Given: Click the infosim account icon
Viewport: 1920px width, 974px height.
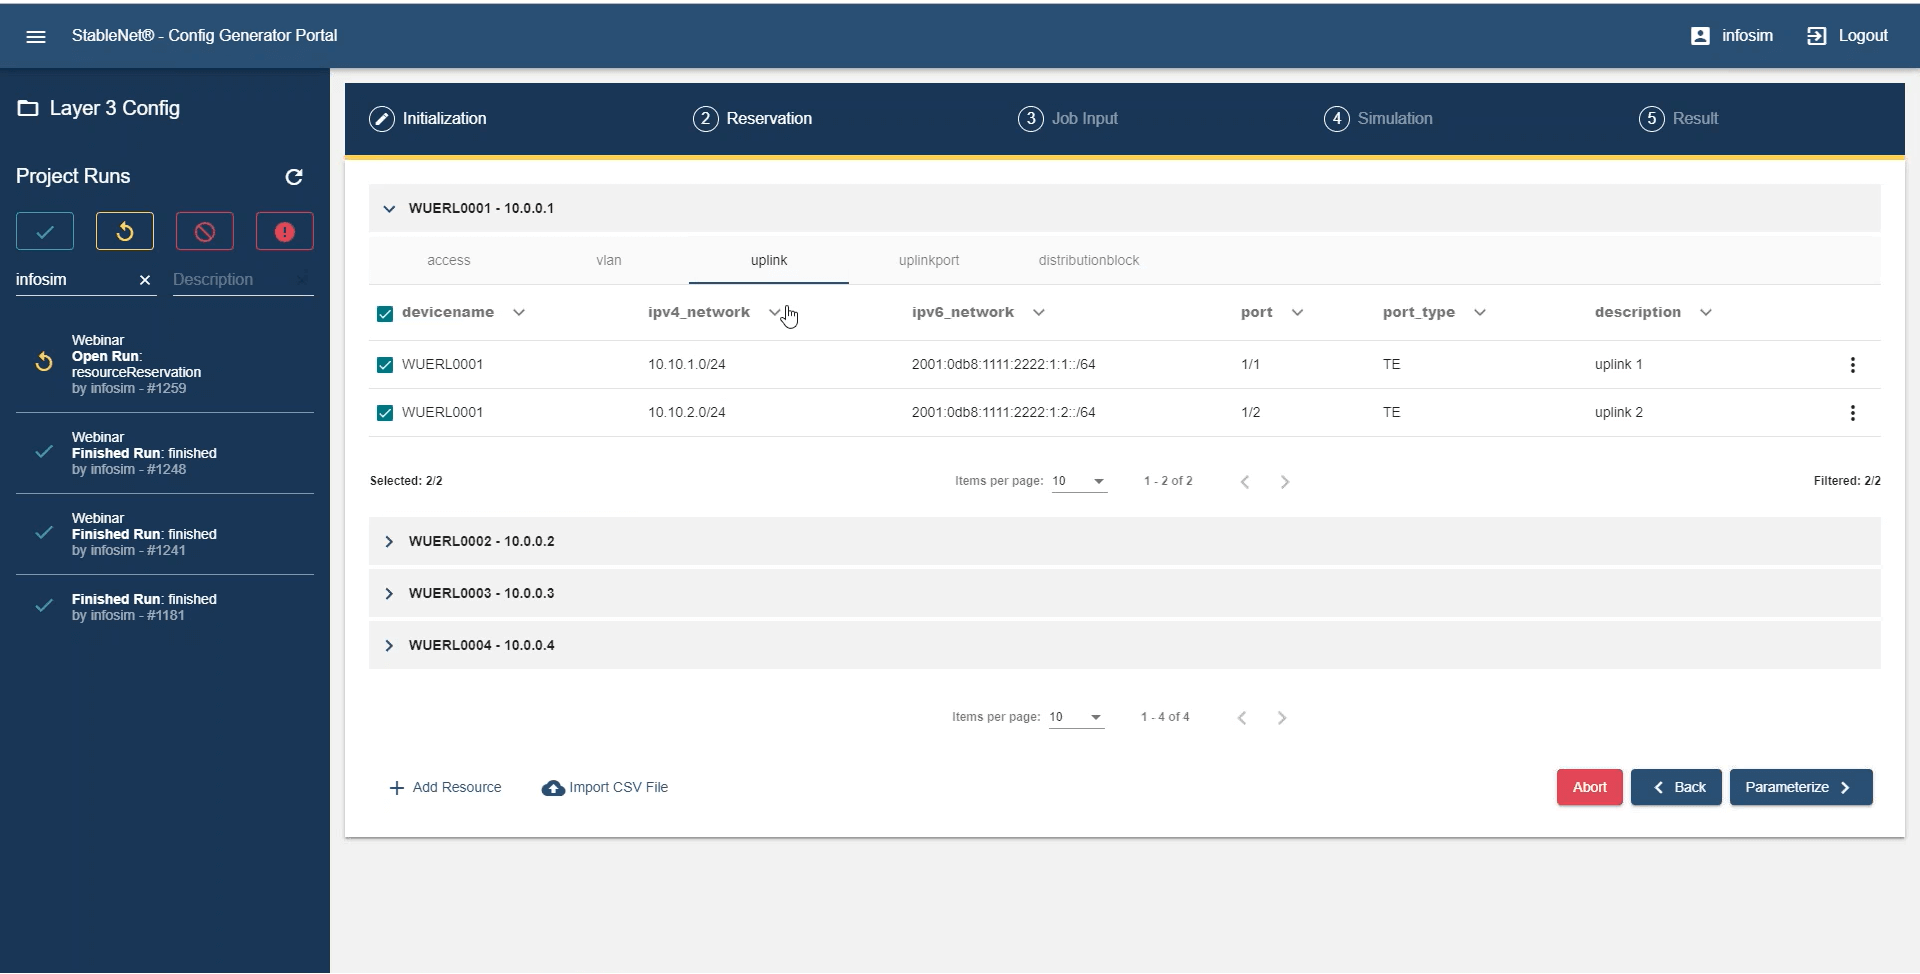Looking at the screenshot, I should point(1701,35).
